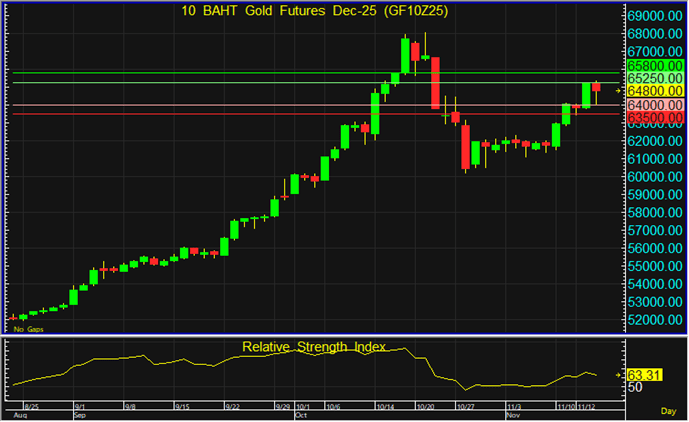689x422 pixels.
Task: Click the 10/14 date axis label
Action: (384, 407)
